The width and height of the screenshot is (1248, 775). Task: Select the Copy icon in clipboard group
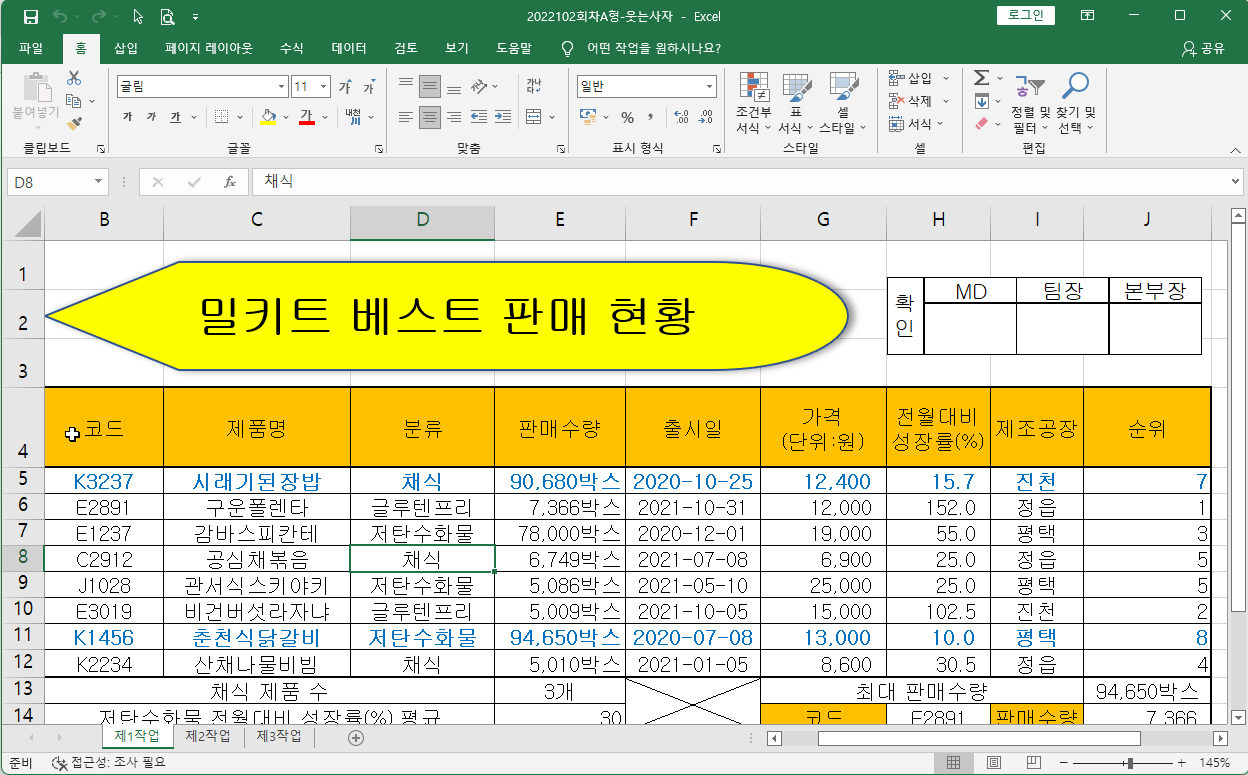click(73, 101)
